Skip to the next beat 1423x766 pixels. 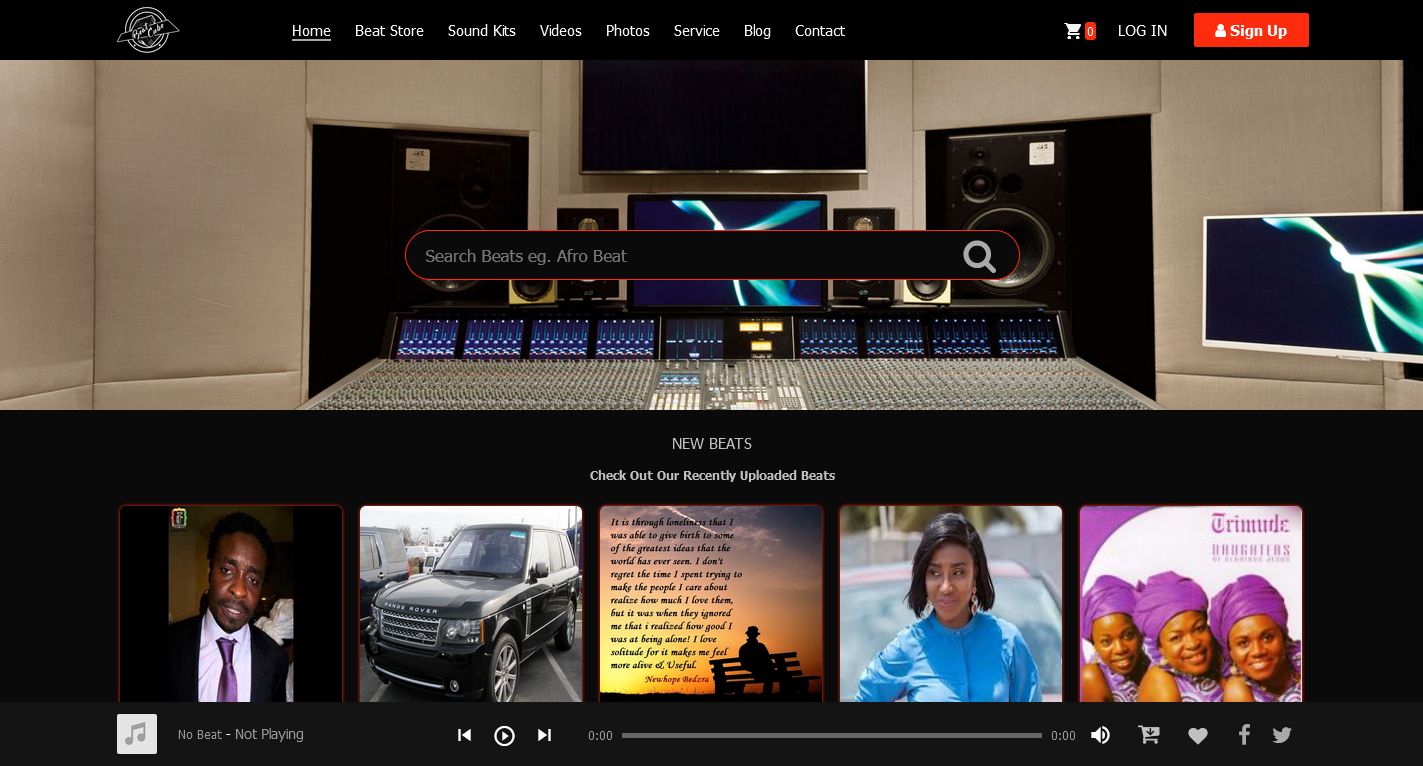544,735
